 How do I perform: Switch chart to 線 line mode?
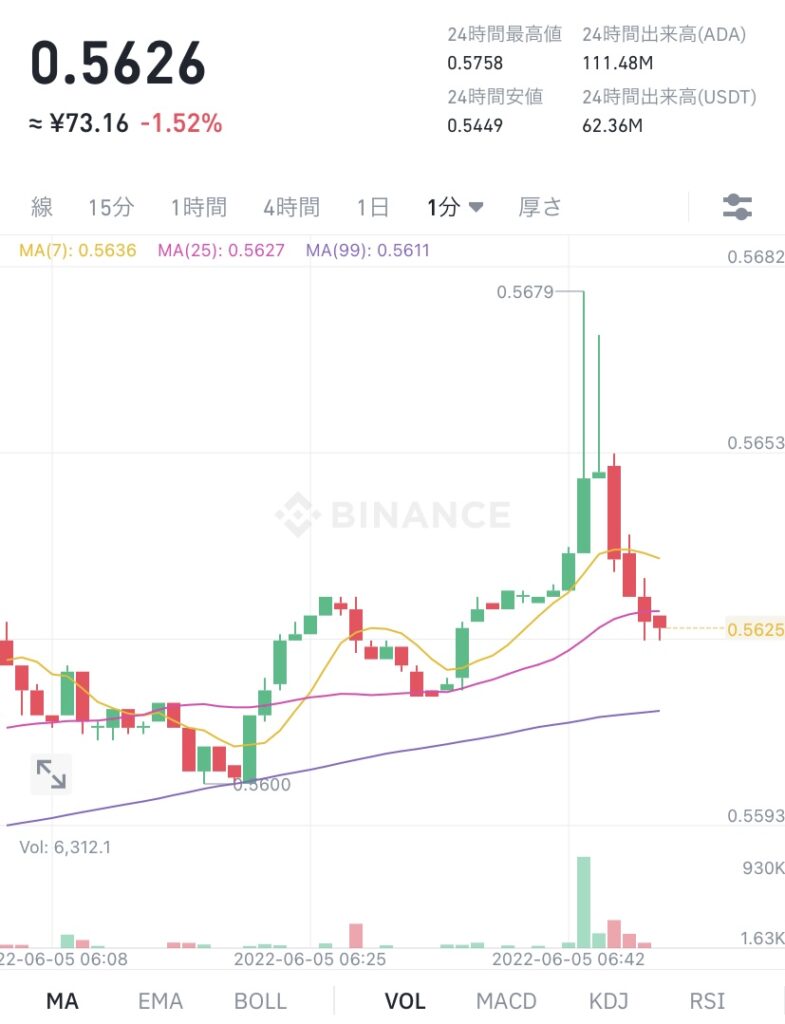pyautogui.click(x=41, y=207)
